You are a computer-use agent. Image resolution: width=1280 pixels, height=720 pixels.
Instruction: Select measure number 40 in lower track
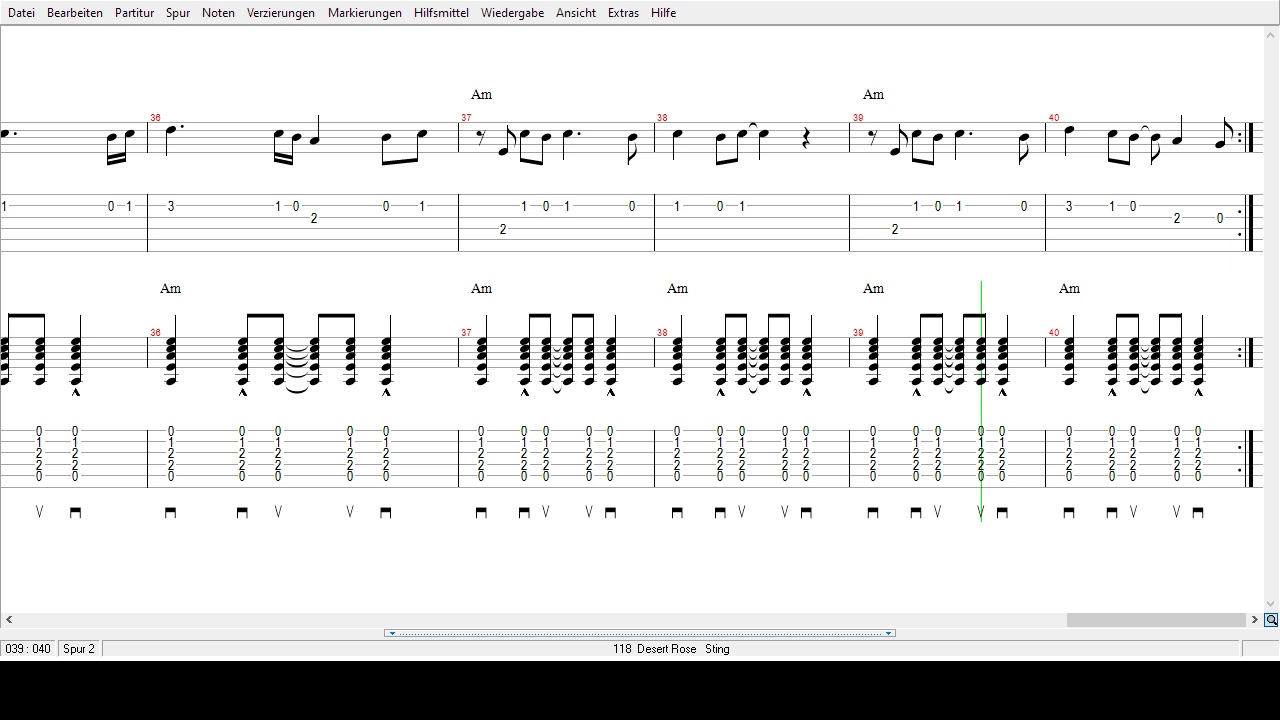[1054, 333]
